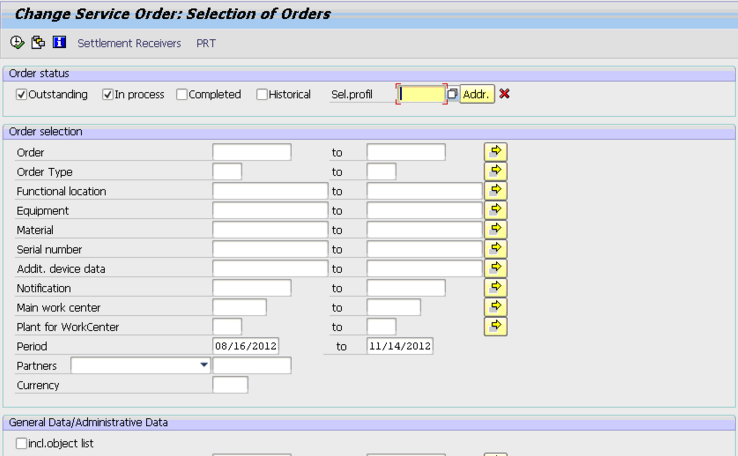Click the Order status group header

tap(369, 73)
